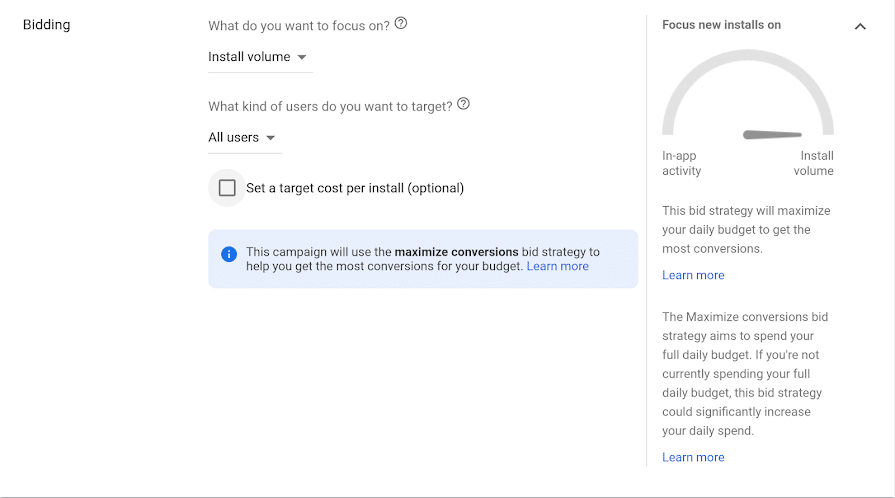Open the All users dropdown

[241, 137]
